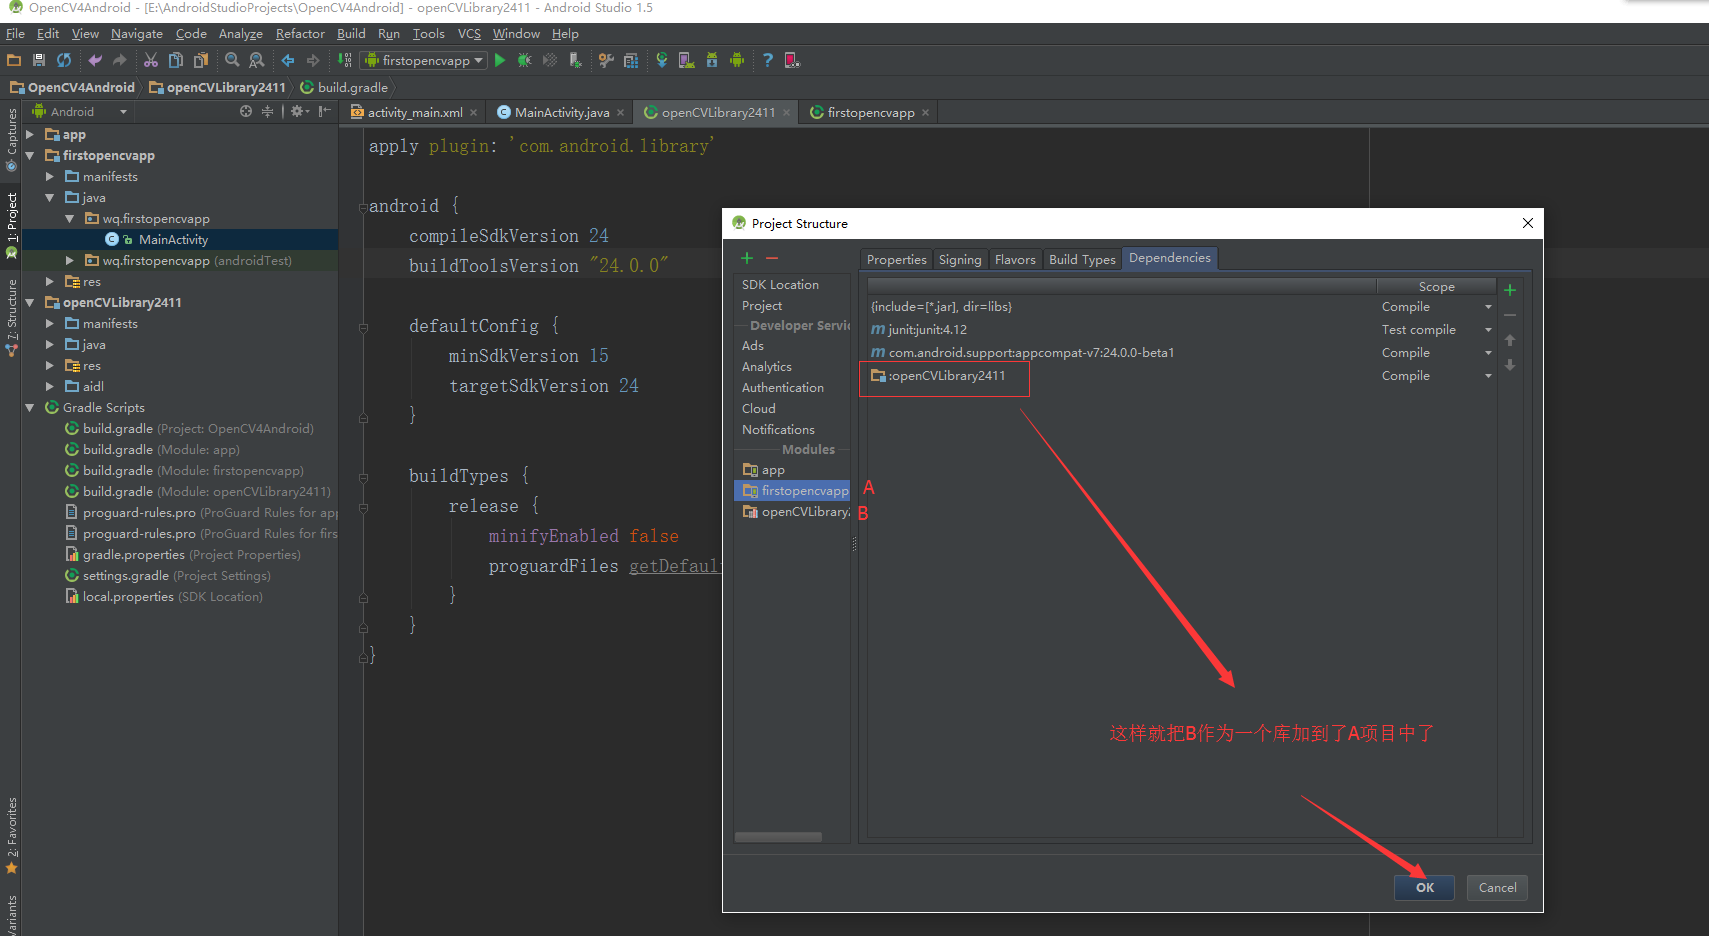Click the Replace icon in the toolbar
Viewport: 1709px width, 936px height.
(x=257, y=60)
